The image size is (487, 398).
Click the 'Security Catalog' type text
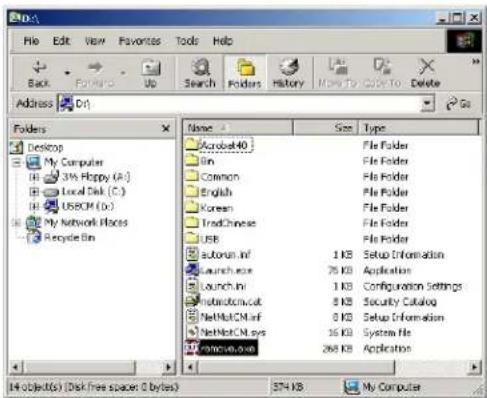coord(400,302)
